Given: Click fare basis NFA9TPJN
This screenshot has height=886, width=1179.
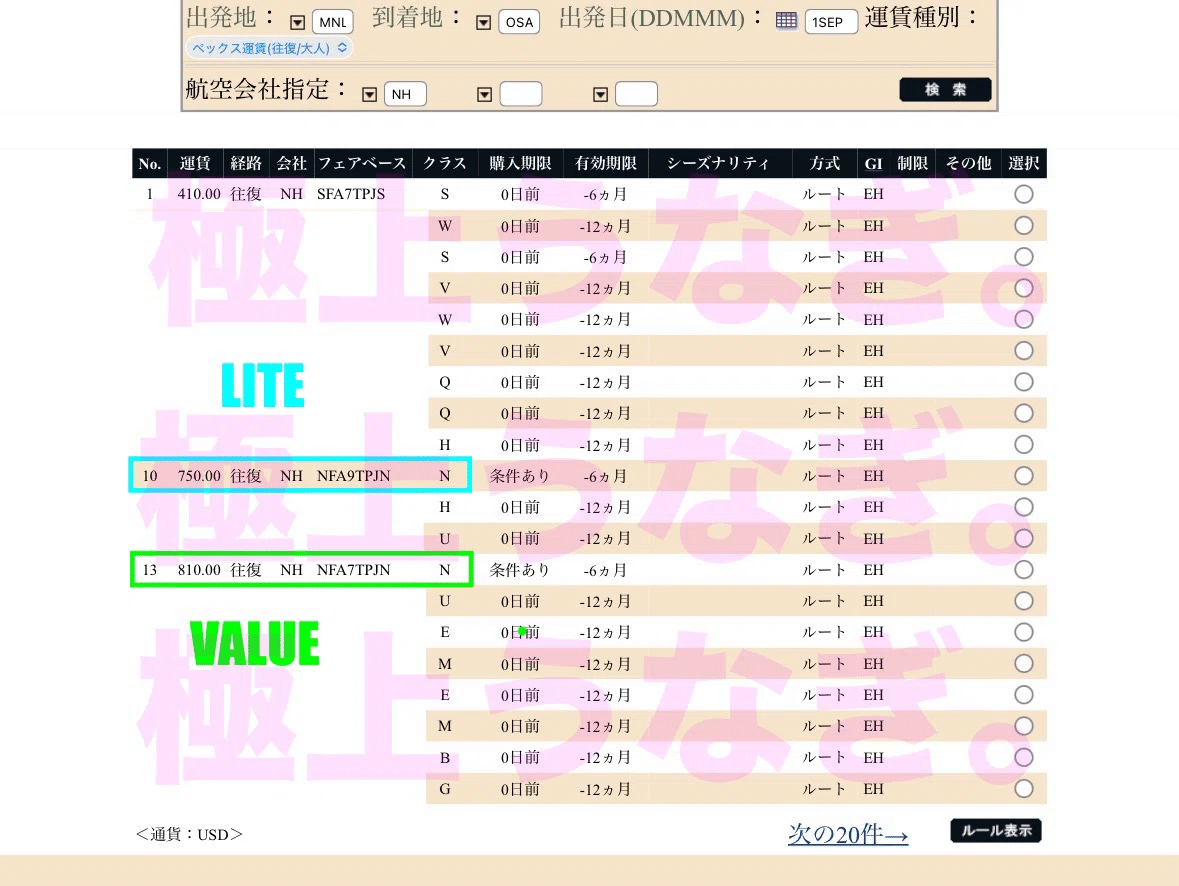Looking at the screenshot, I should pyautogui.click(x=353, y=475).
